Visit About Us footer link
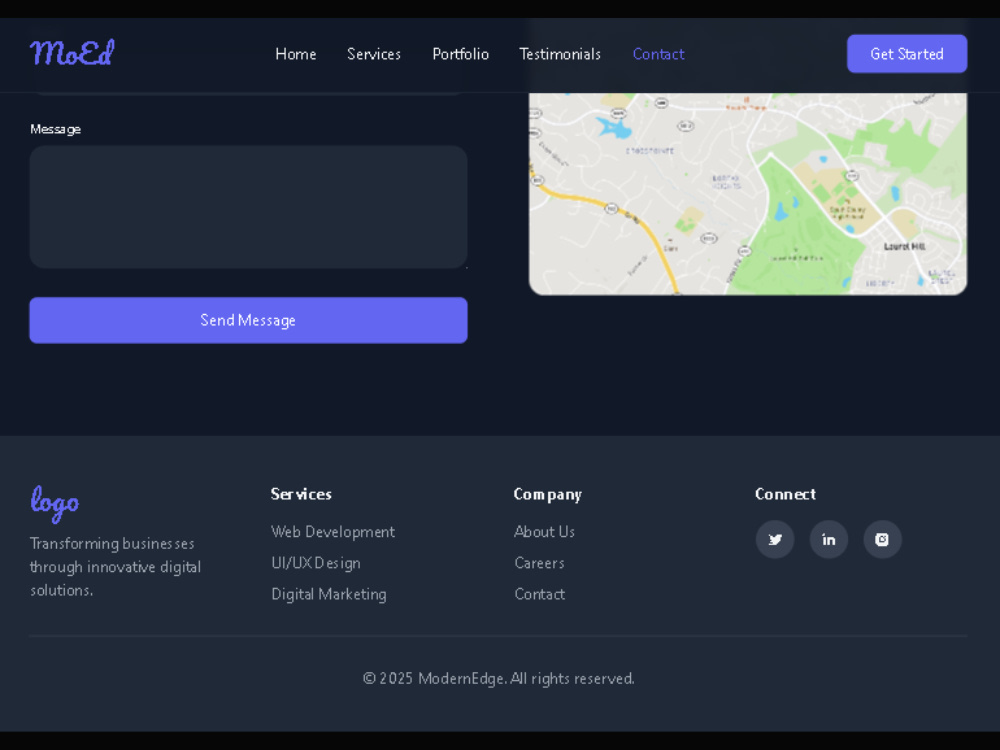 [x=545, y=531]
